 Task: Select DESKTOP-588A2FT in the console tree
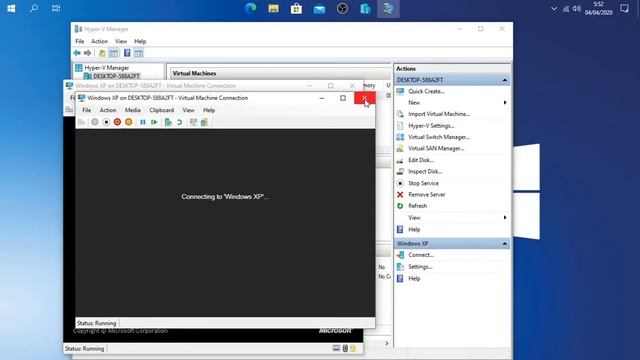tap(116, 76)
